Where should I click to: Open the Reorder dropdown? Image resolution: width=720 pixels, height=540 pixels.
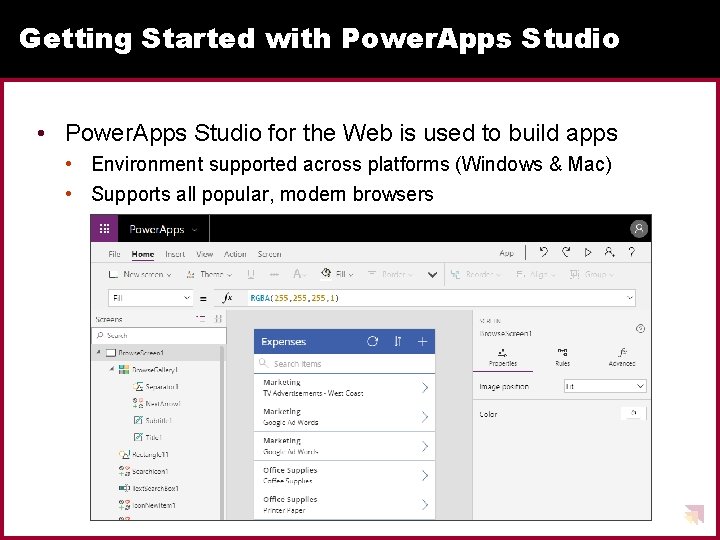click(475, 274)
